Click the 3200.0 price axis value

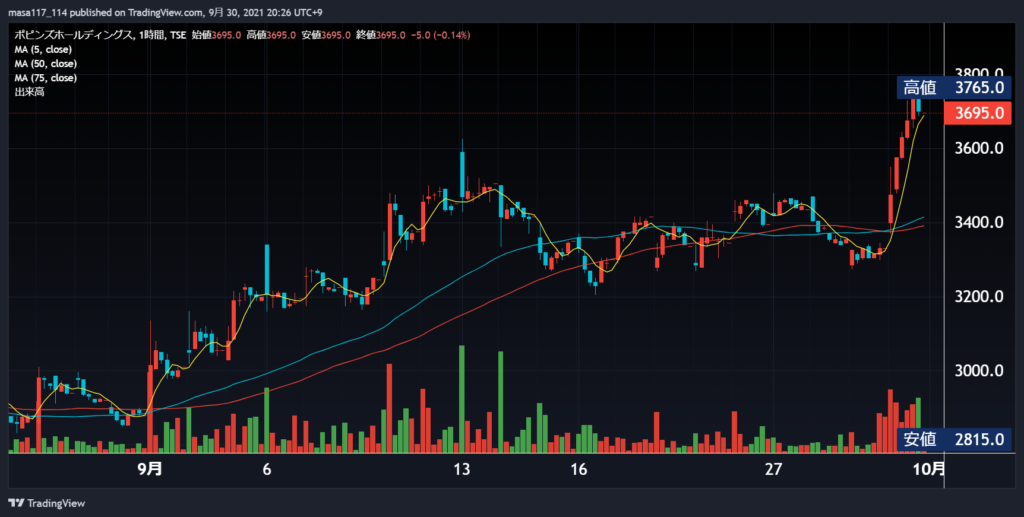coord(979,297)
